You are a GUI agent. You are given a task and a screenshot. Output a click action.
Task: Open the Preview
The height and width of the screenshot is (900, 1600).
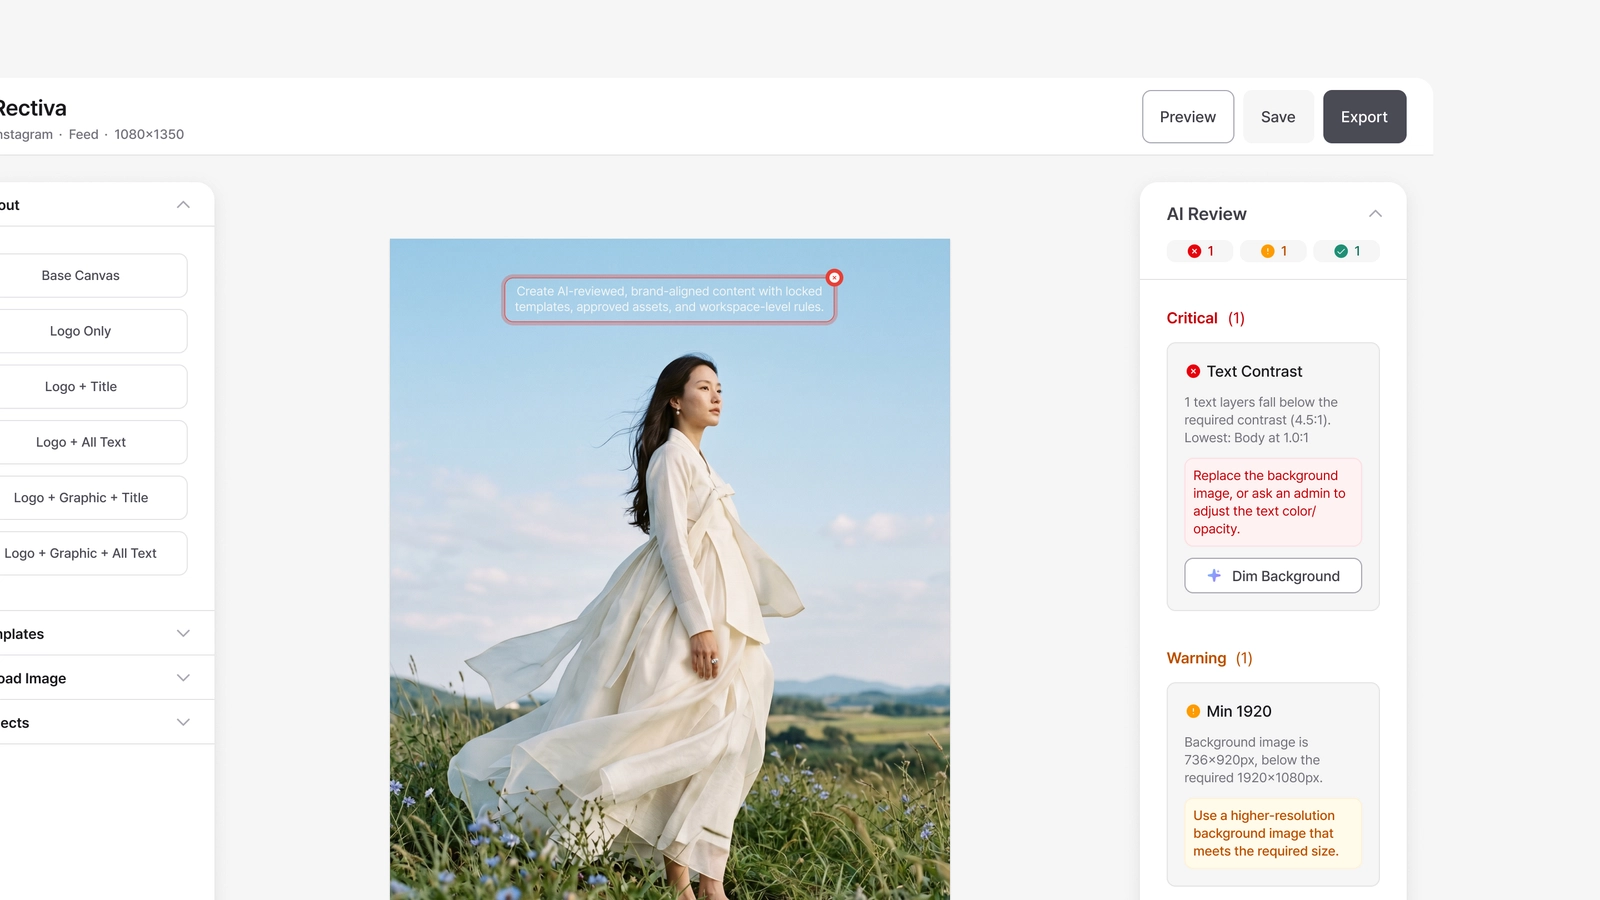(x=1188, y=117)
